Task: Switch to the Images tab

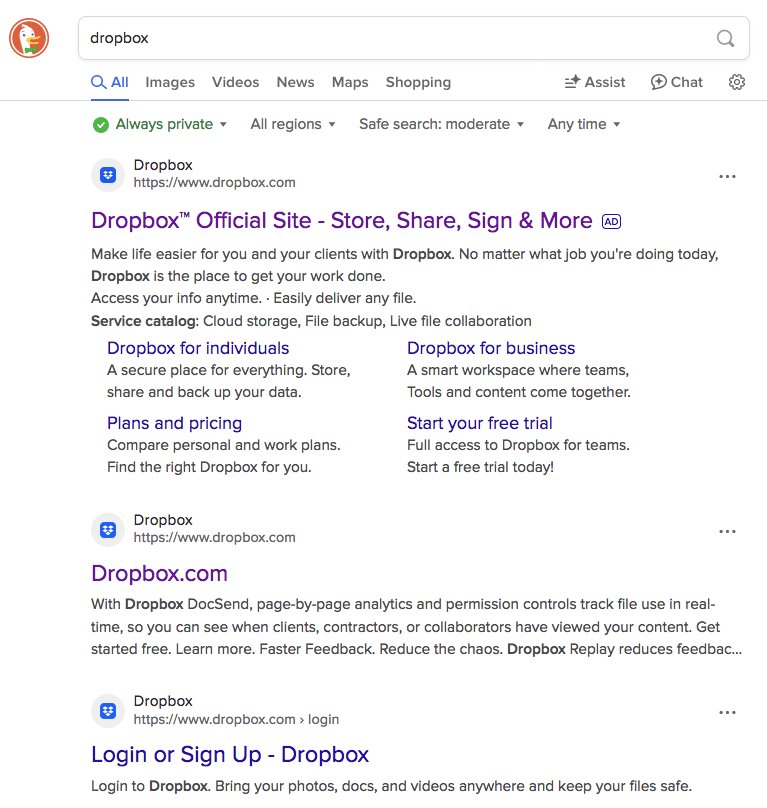Action: tap(170, 82)
